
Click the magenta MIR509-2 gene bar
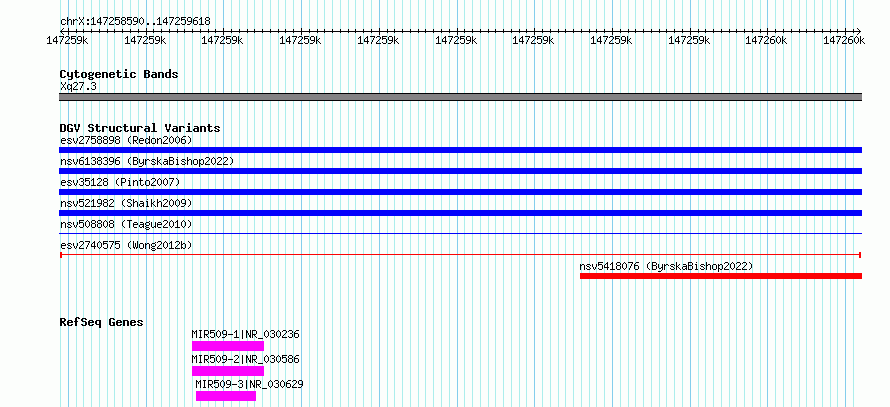tap(228, 371)
